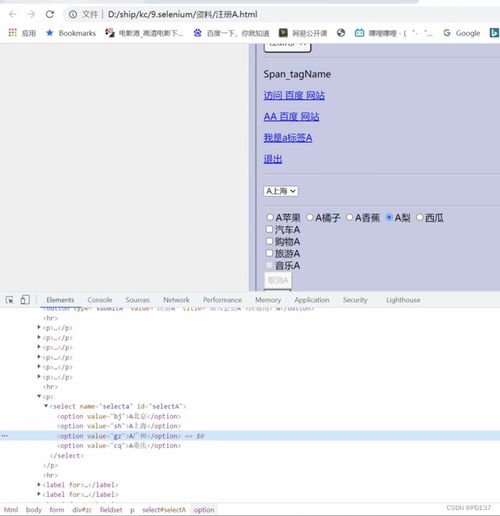Click the AA 百度 网站 link

[x=291, y=117]
